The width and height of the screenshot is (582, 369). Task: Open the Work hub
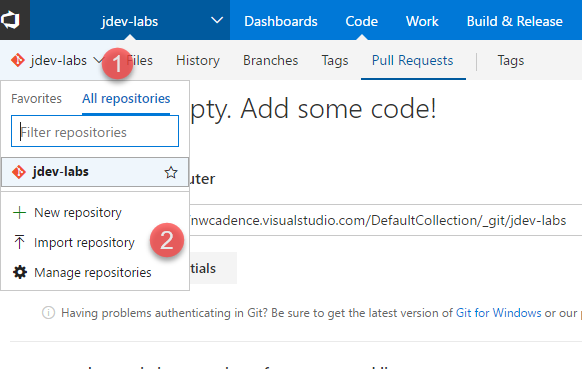[x=422, y=21]
